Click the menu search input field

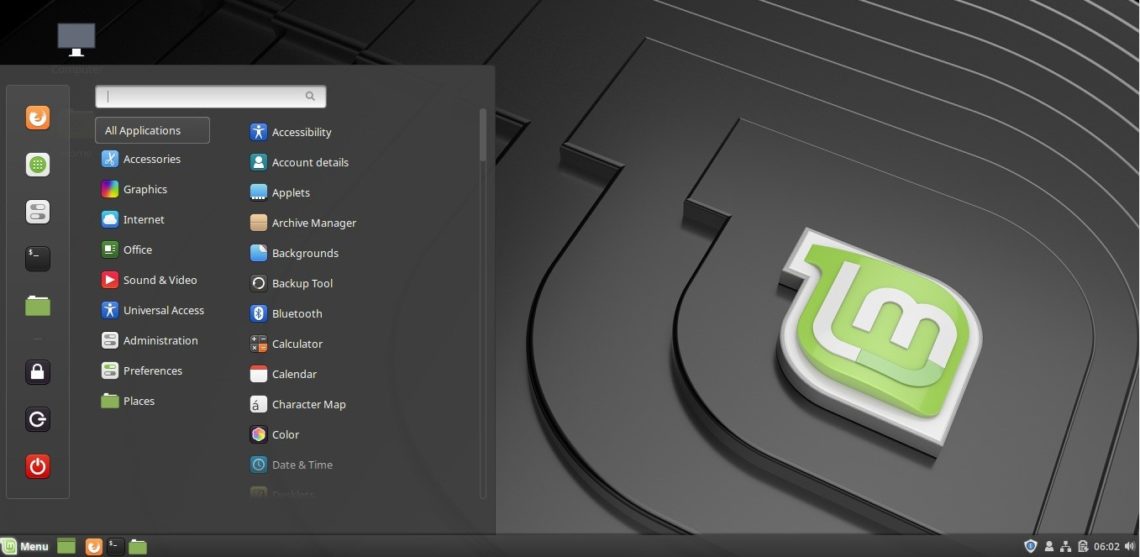tap(210, 96)
